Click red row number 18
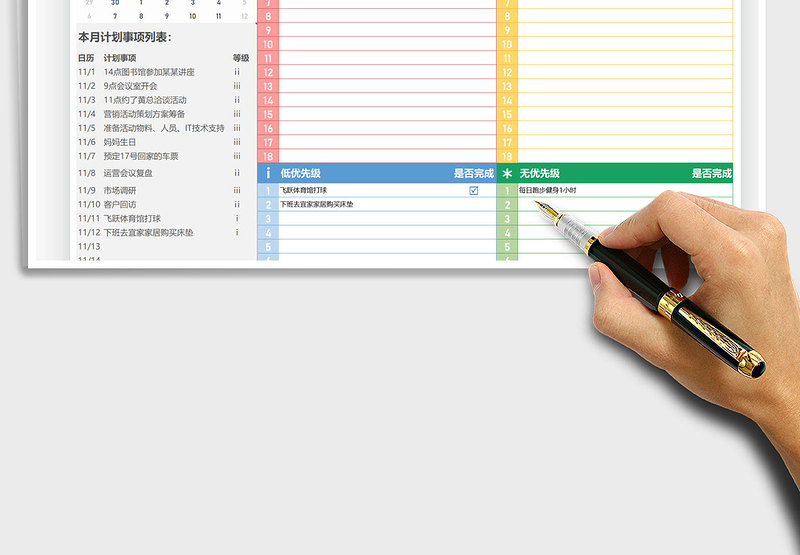 pos(268,156)
